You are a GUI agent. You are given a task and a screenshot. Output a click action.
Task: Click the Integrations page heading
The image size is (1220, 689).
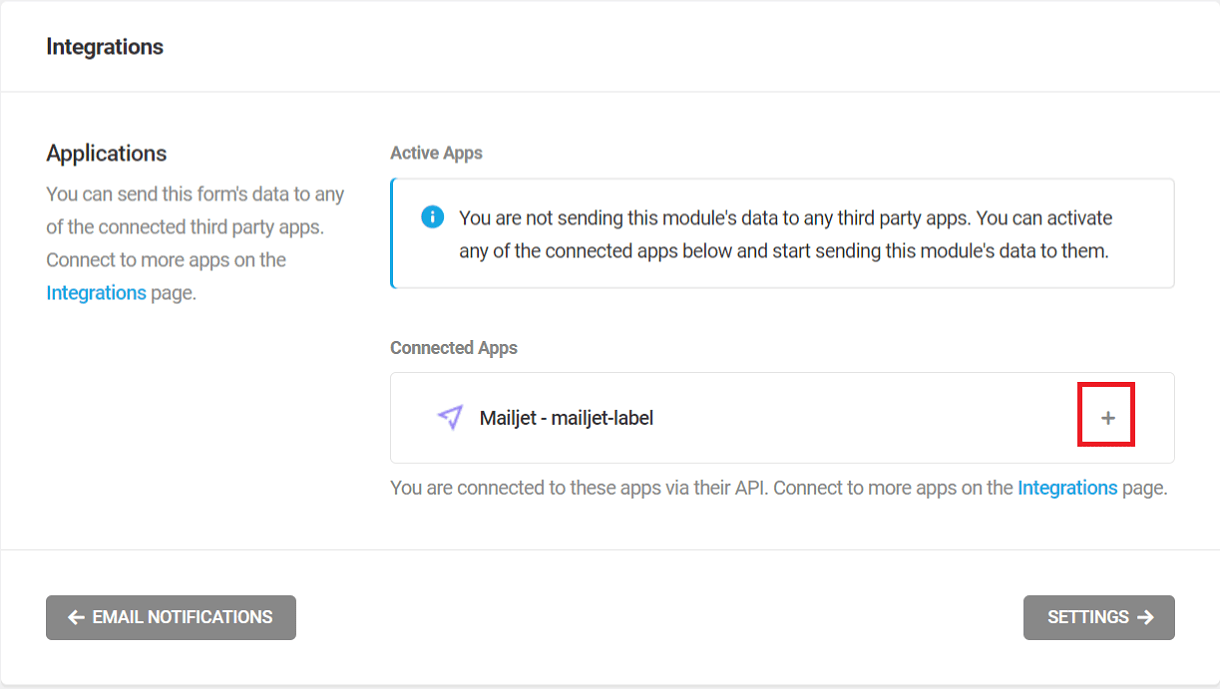pyautogui.click(x=105, y=47)
